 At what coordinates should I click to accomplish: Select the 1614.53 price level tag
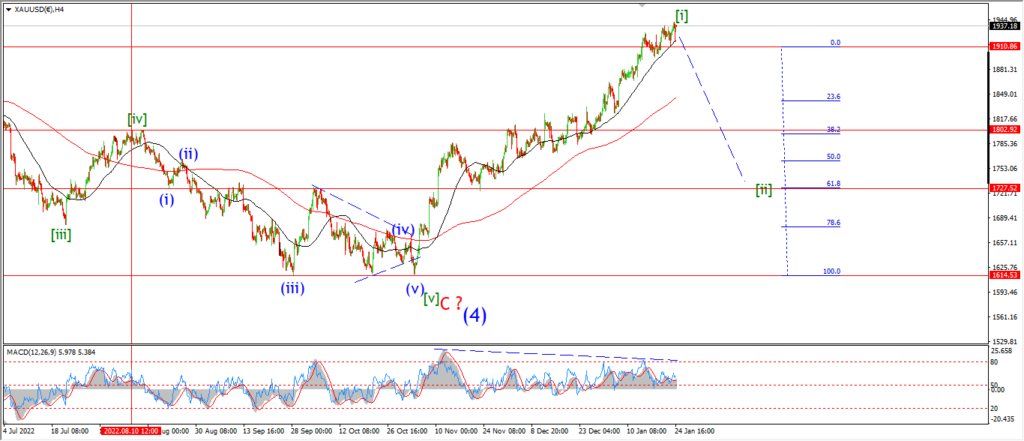click(x=1004, y=276)
